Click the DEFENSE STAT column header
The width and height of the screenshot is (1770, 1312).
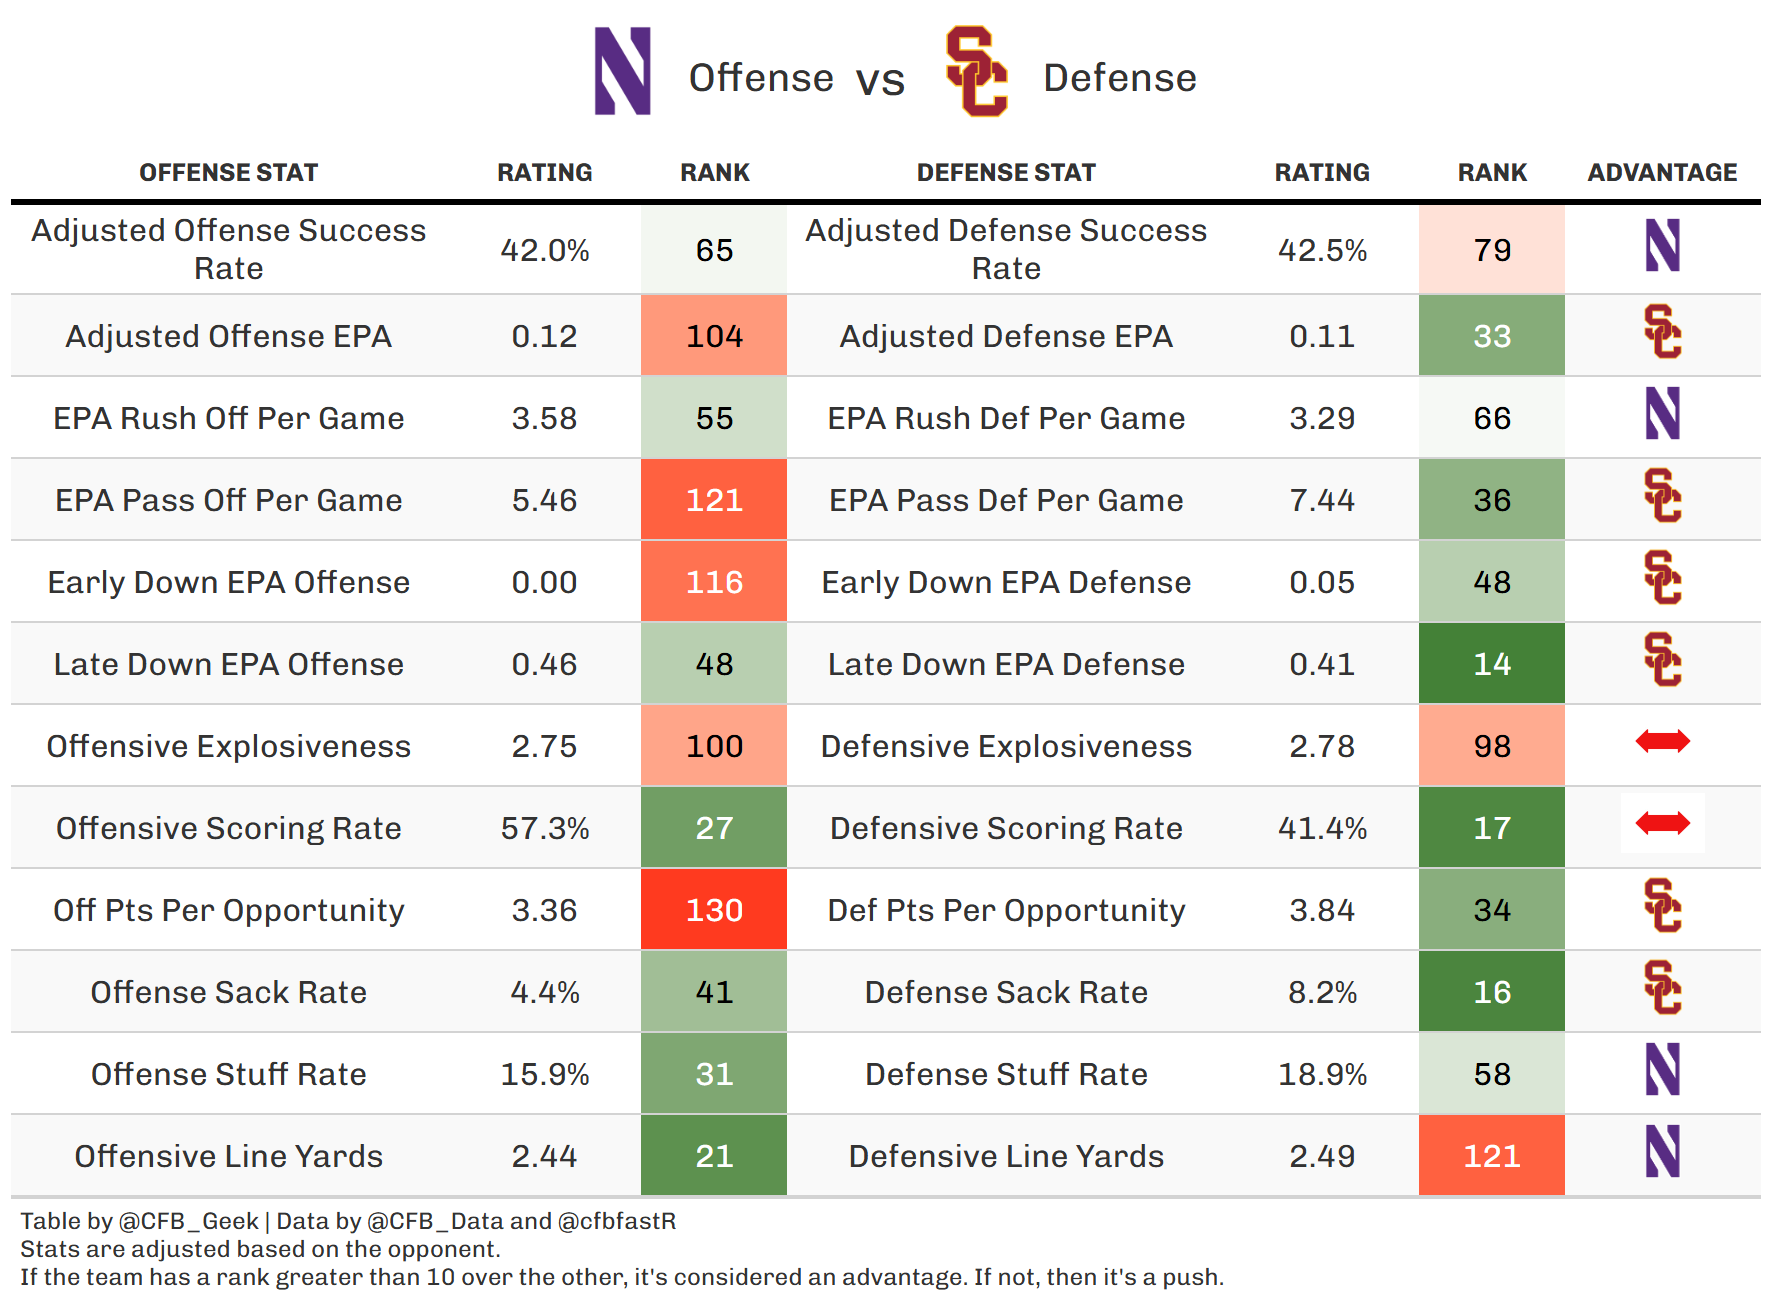coord(1006,173)
